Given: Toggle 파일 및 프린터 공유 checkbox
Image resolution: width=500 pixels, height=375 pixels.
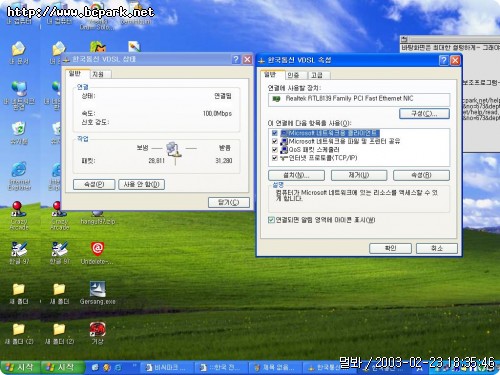Looking at the screenshot, I should (275, 141).
